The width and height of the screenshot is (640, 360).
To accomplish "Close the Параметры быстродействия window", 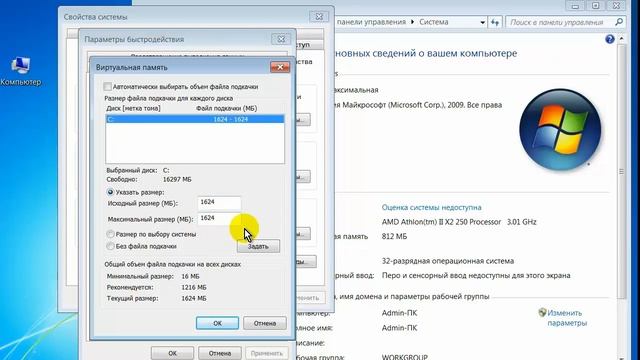I will point(281,39).
